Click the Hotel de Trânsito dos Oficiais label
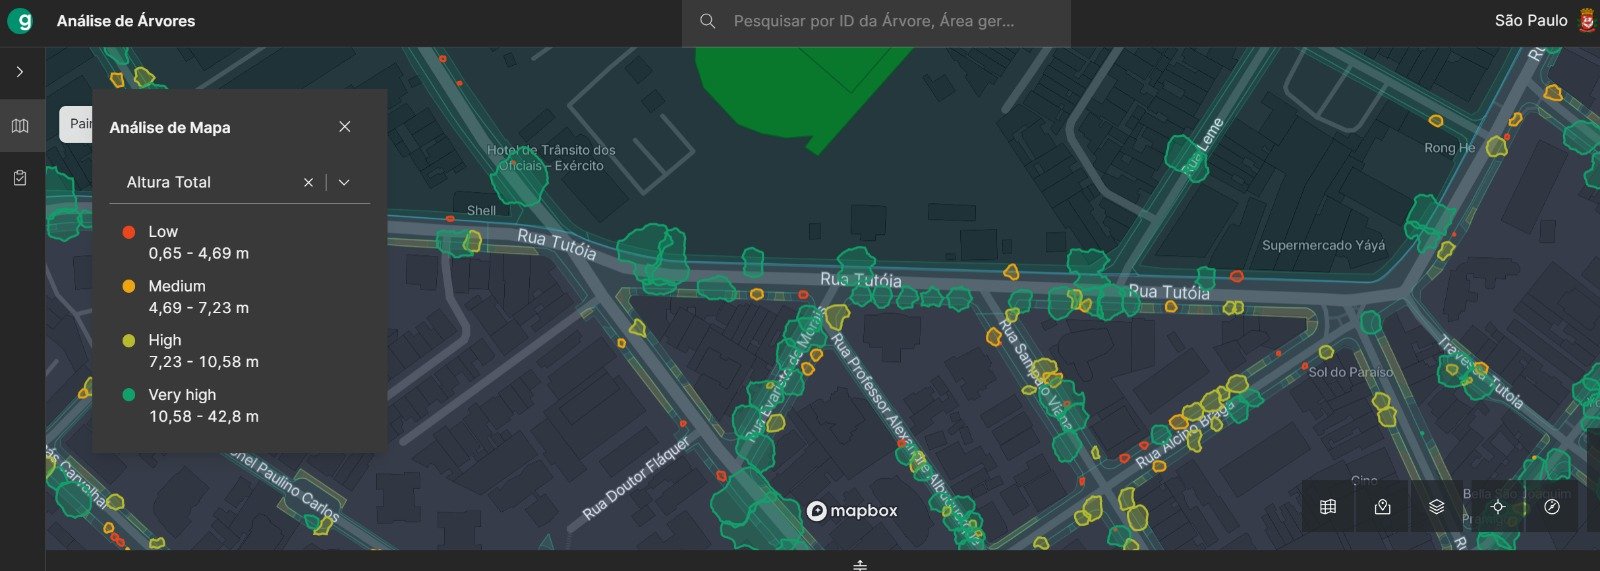1600x571 pixels. pyautogui.click(x=551, y=158)
